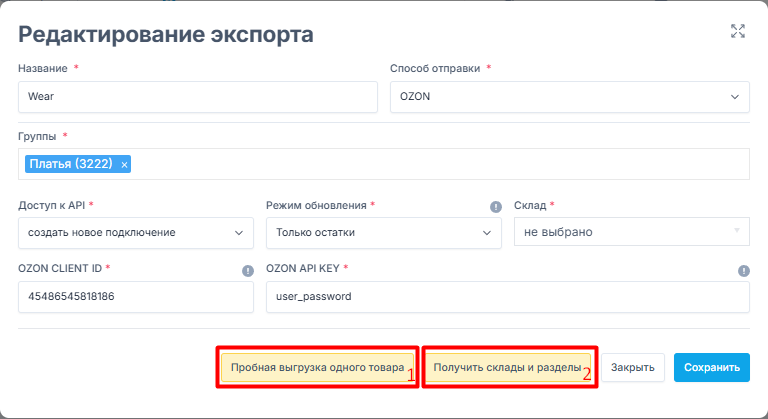Click info icon above OZON CLIENT ID field
This screenshot has height=419, width=768.
(x=247, y=271)
